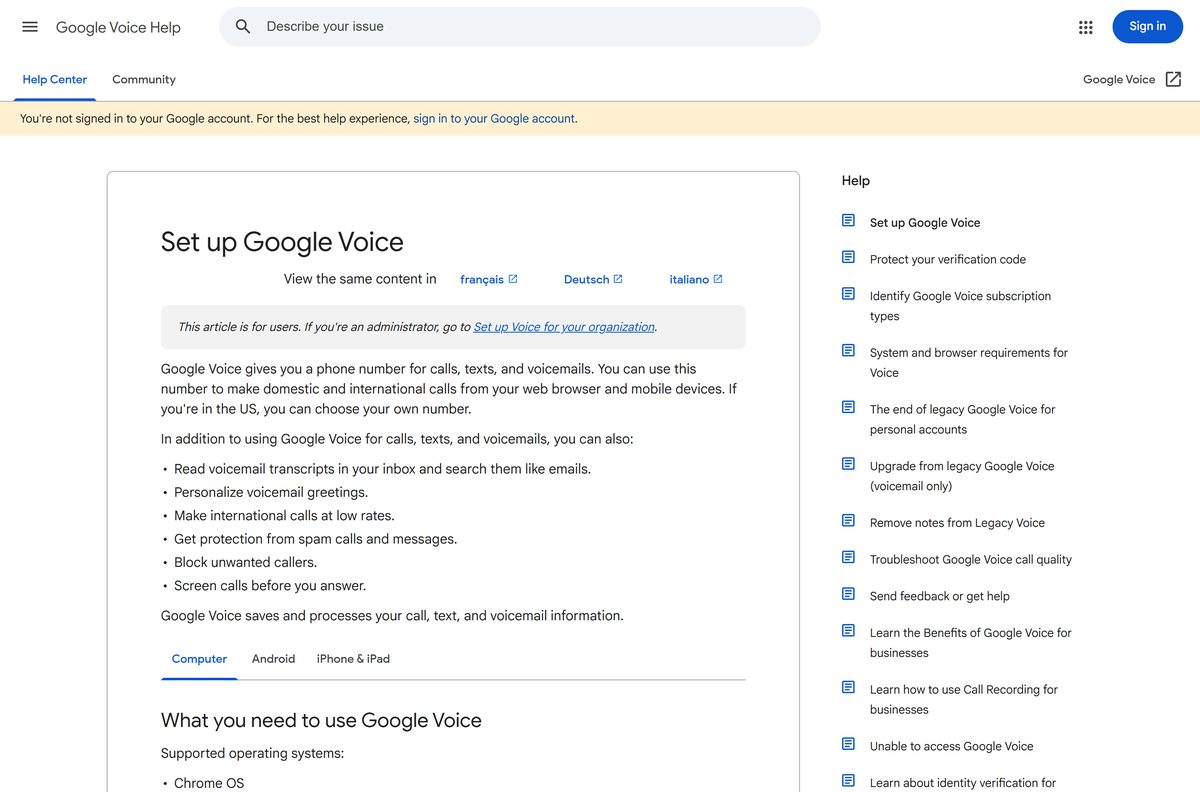The width and height of the screenshot is (1200, 792).
Task: Select the Computer tab
Action: (199, 659)
